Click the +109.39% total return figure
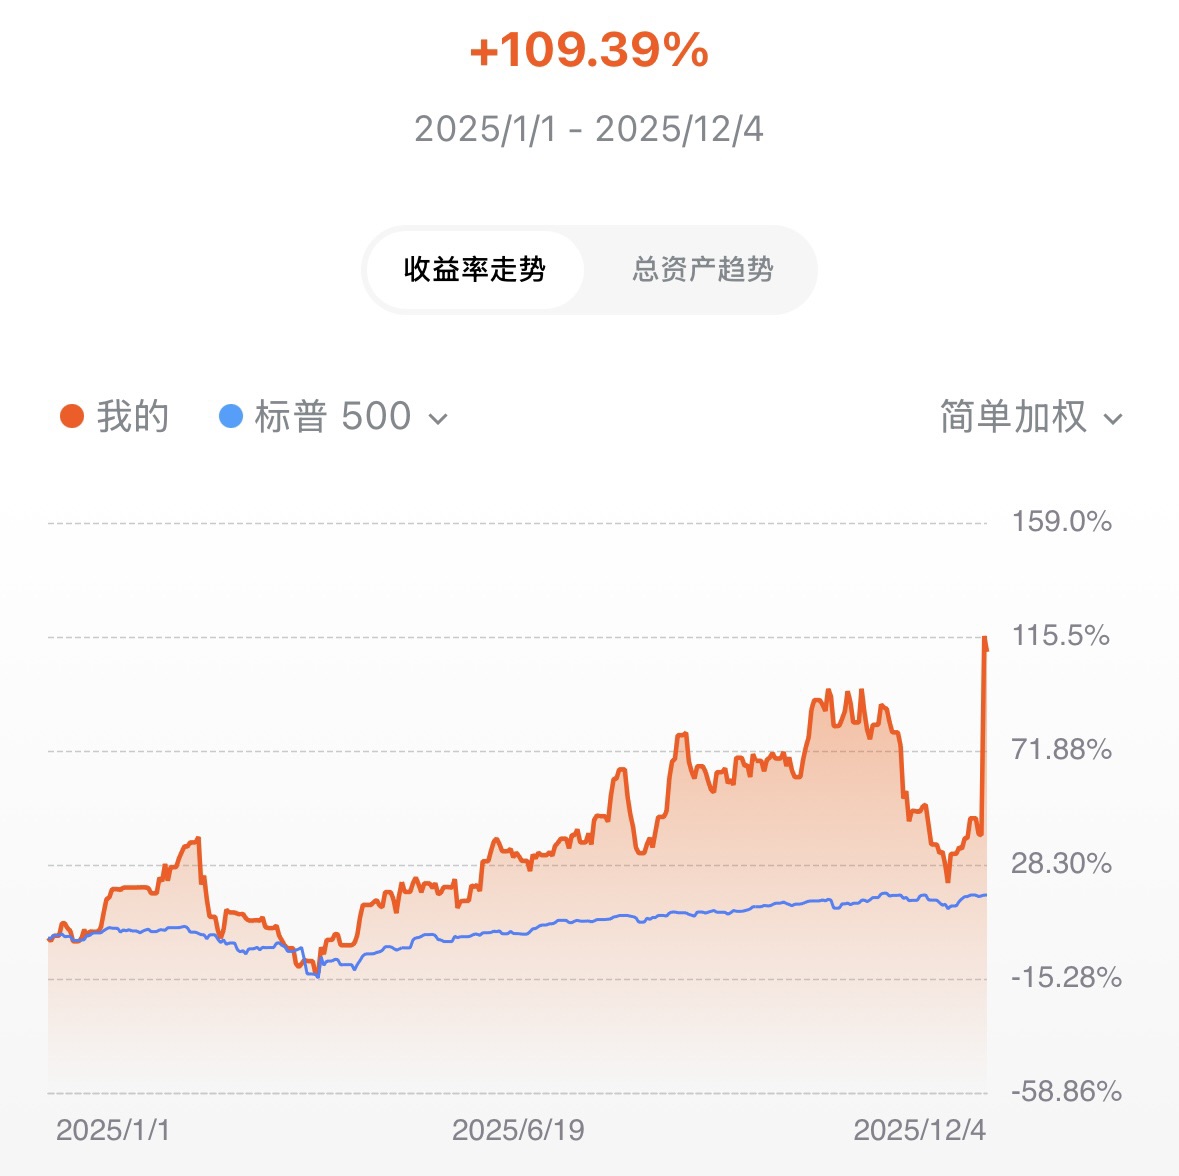 589,51
